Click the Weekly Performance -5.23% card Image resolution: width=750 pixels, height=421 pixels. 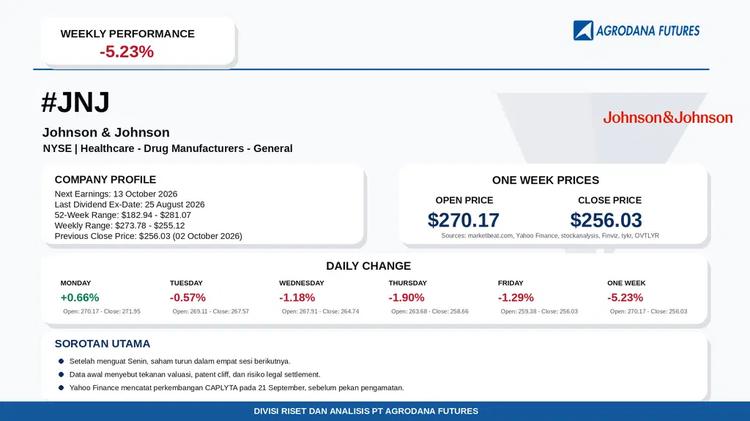pos(138,42)
